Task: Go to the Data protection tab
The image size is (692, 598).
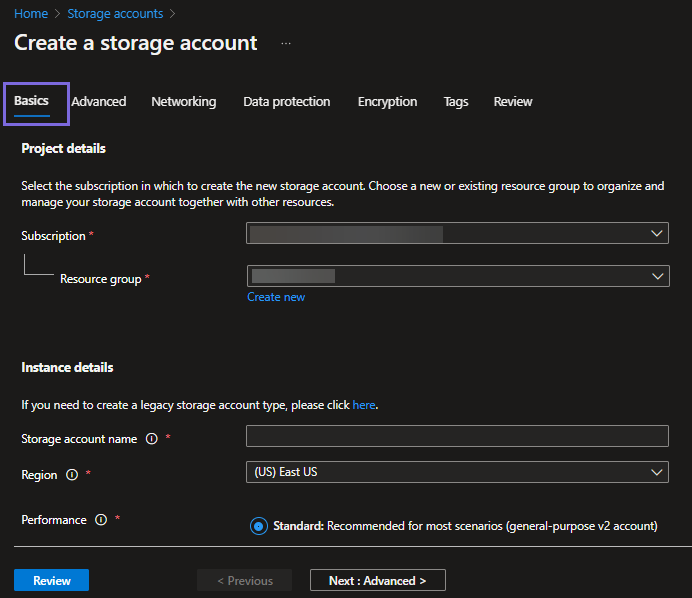Action: (286, 102)
